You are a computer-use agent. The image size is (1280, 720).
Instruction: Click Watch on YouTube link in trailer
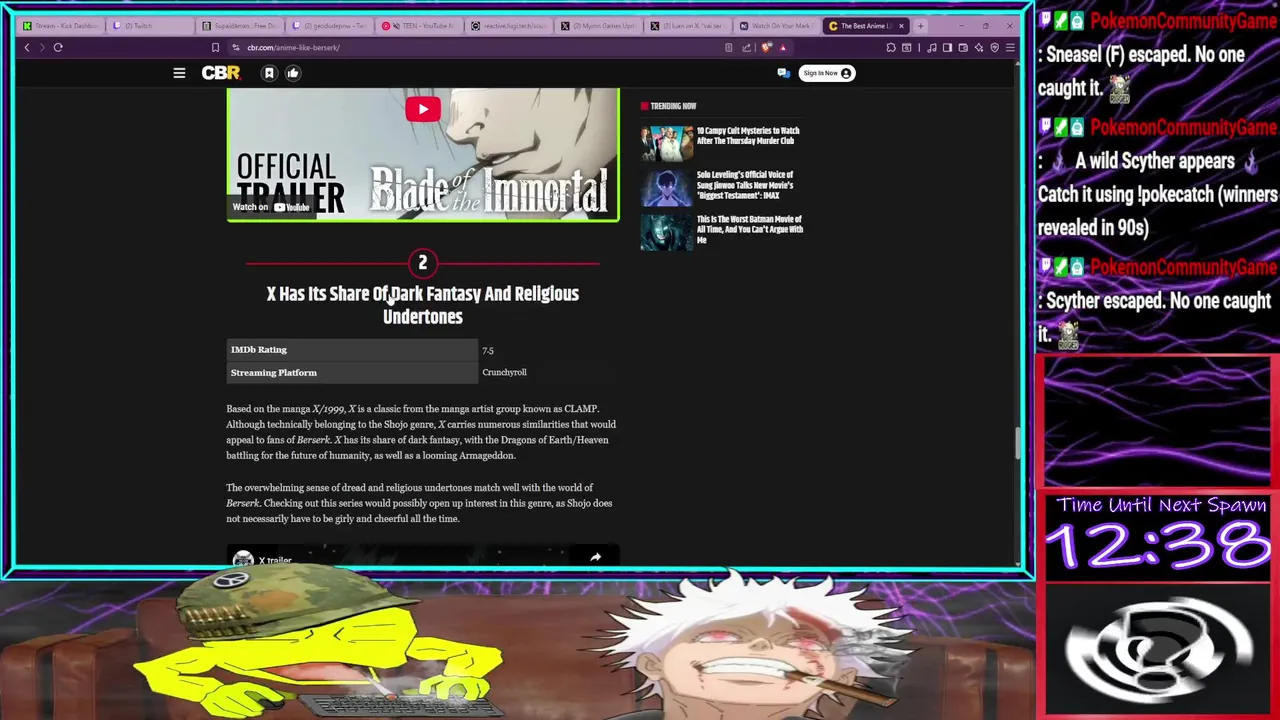(272, 207)
